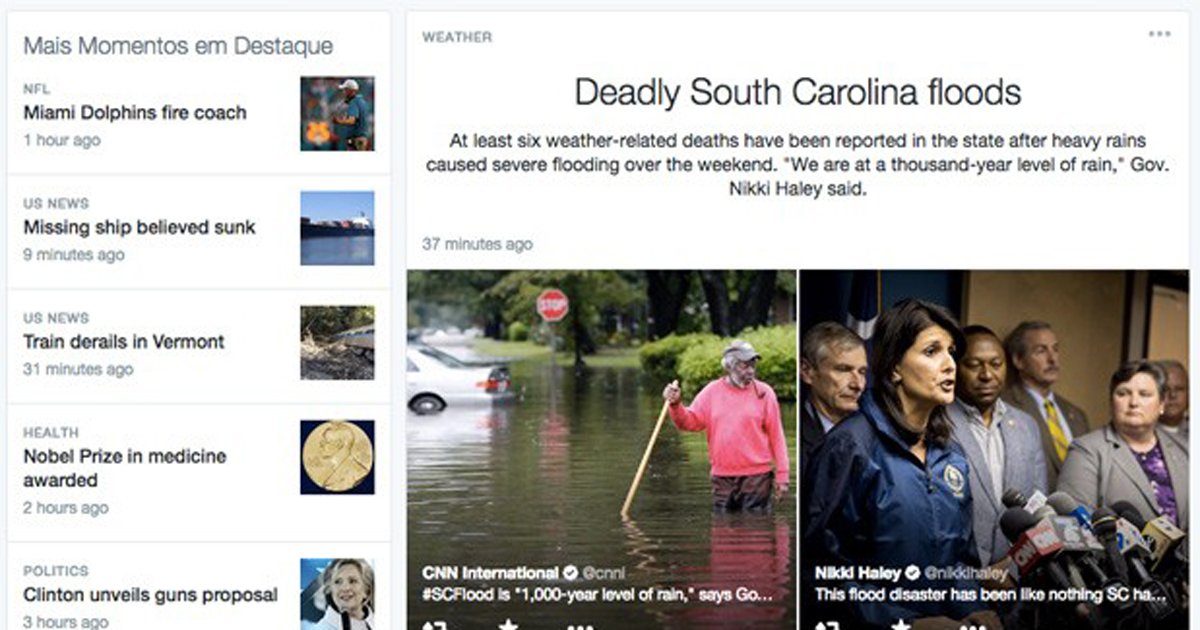The image size is (1200, 630).
Task: Click the CNN International verified badge
Action: (x=571, y=573)
